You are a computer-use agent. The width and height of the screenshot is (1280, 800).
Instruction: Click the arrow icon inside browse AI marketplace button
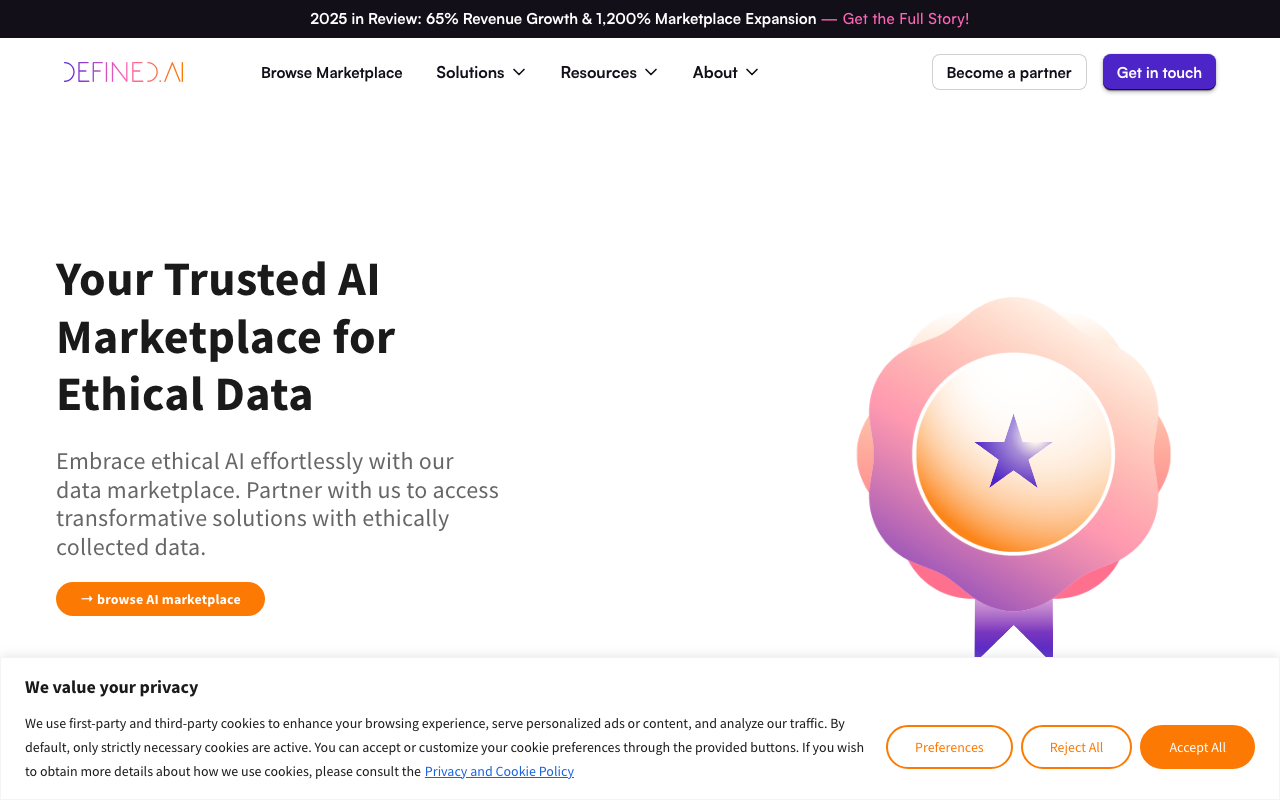coord(86,598)
